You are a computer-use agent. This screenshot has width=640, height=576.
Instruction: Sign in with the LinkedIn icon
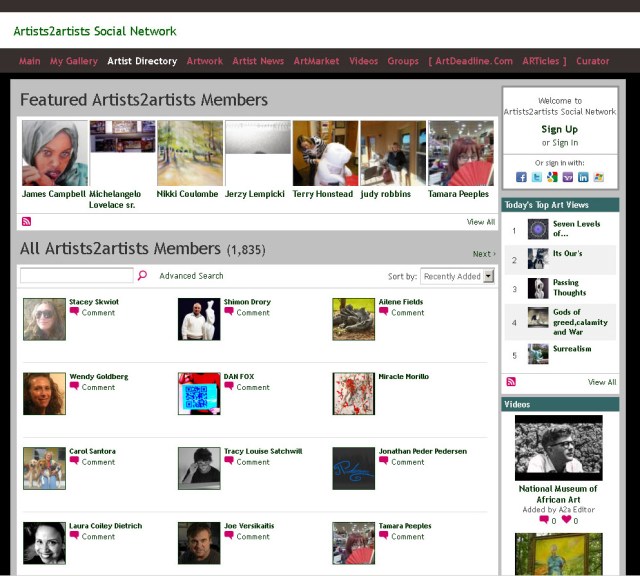[583, 177]
